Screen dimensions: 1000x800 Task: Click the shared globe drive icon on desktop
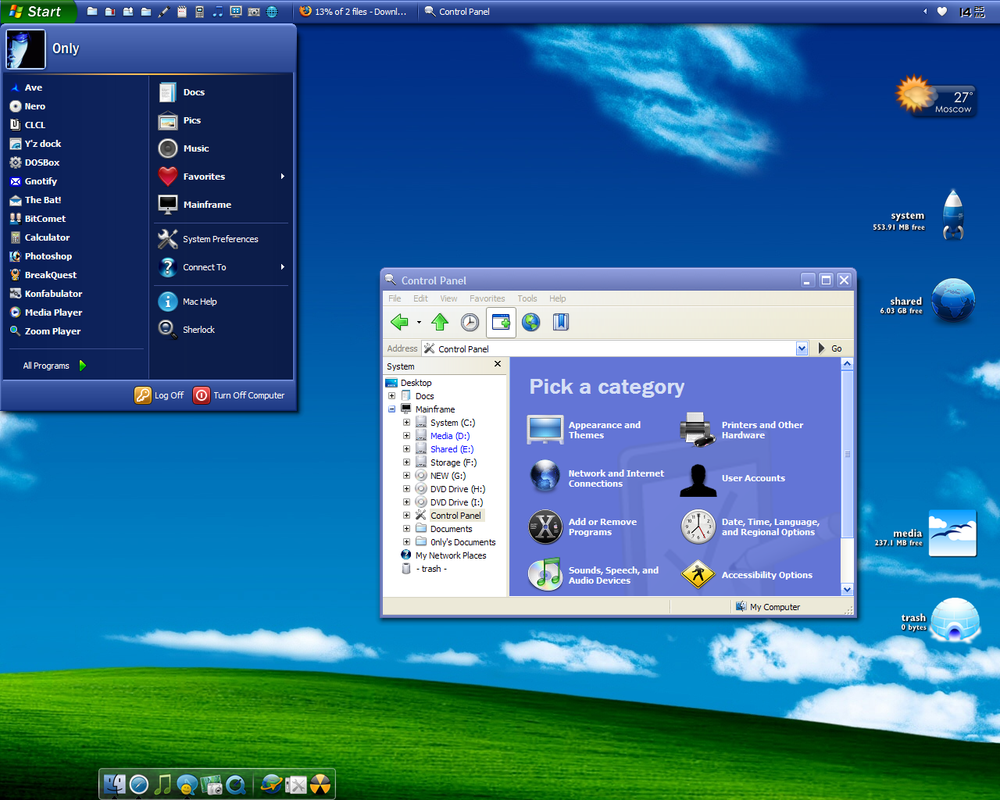point(953,300)
